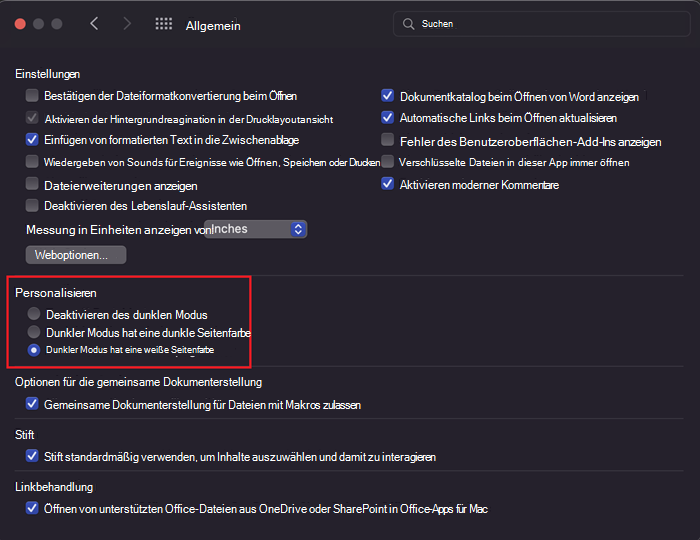Choose Dunkler Modus hat eine weiße Seitenfarbe
The image size is (700, 540).
click(x=34, y=350)
